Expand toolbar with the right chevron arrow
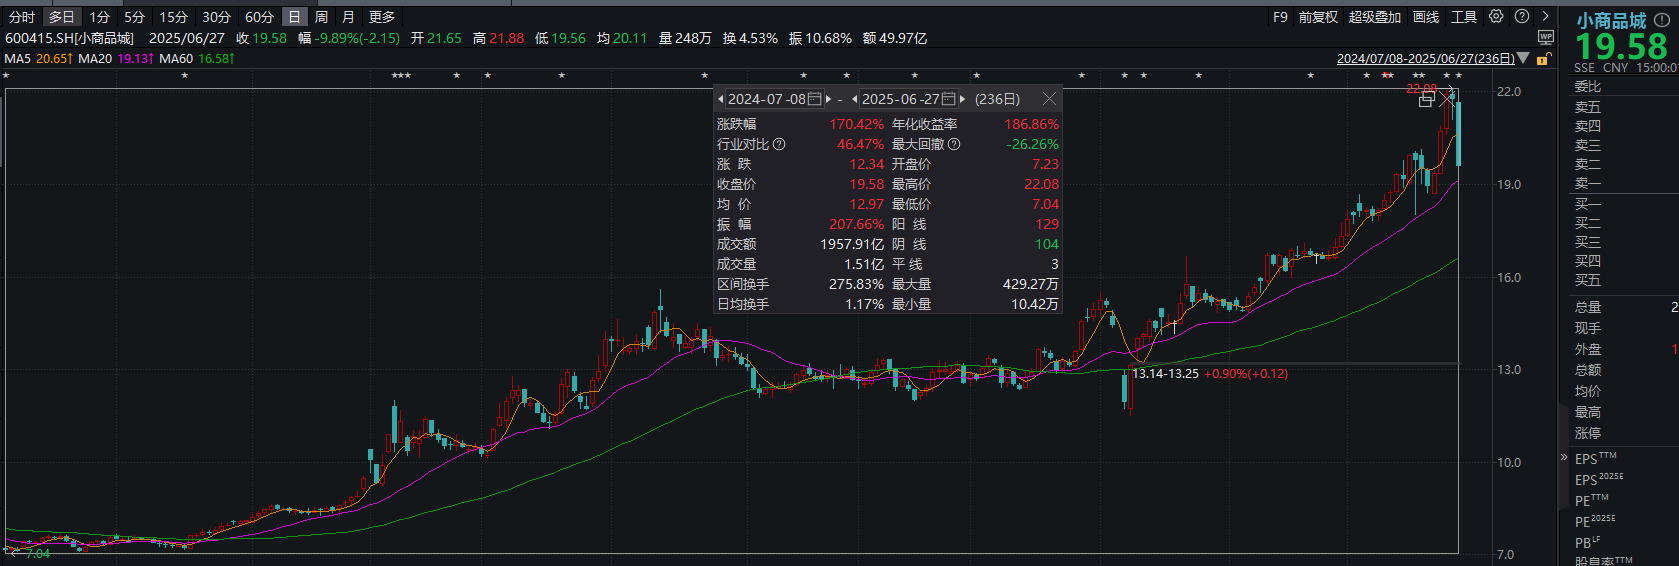The image size is (1679, 566). pos(1546,17)
